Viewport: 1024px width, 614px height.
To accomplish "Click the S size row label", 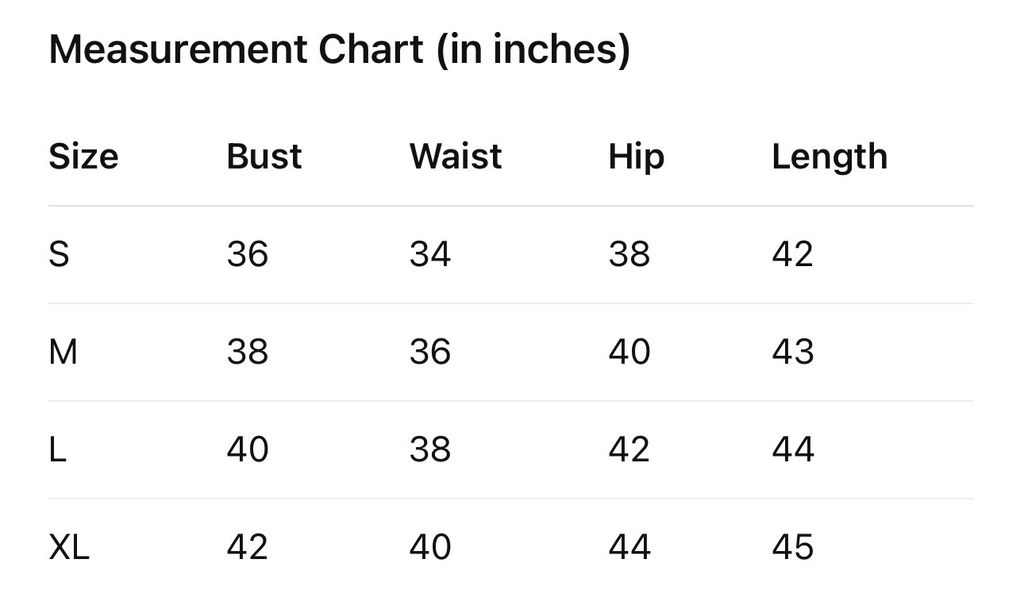I will pyautogui.click(x=59, y=255).
